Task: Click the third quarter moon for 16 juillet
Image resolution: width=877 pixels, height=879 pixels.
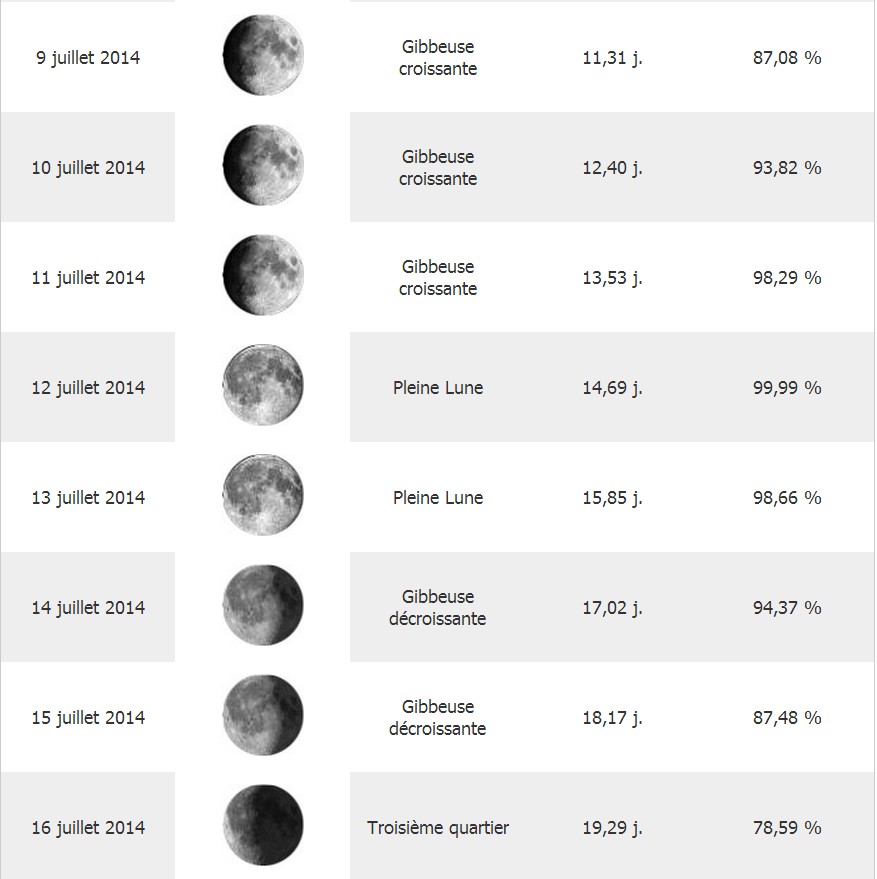Action: coord(263,825)
